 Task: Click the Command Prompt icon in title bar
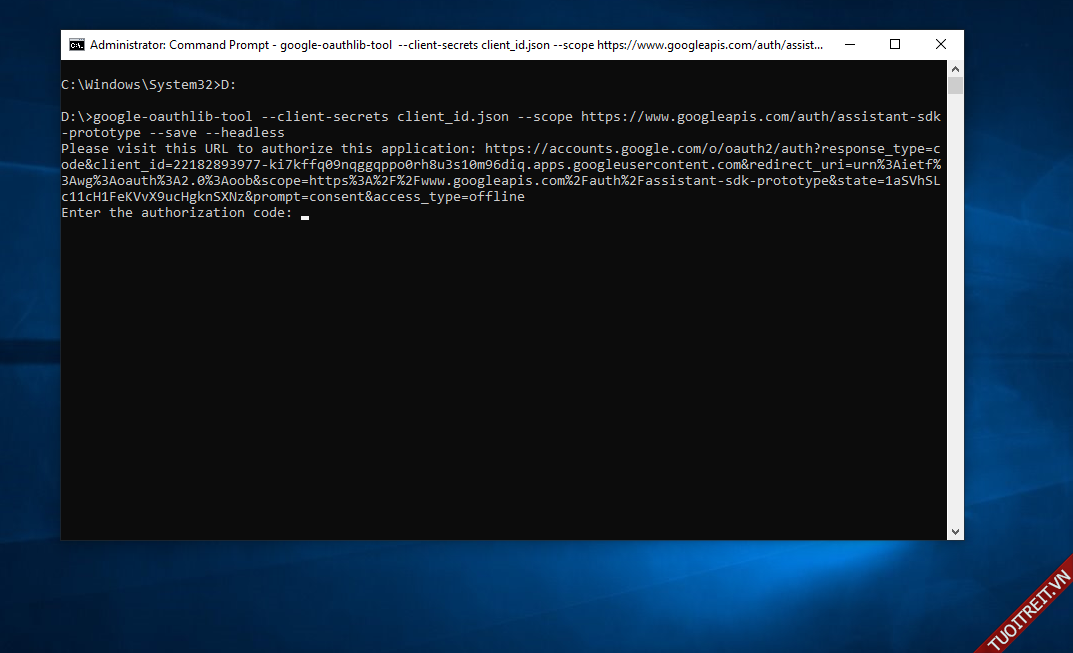tap(77, 45)
